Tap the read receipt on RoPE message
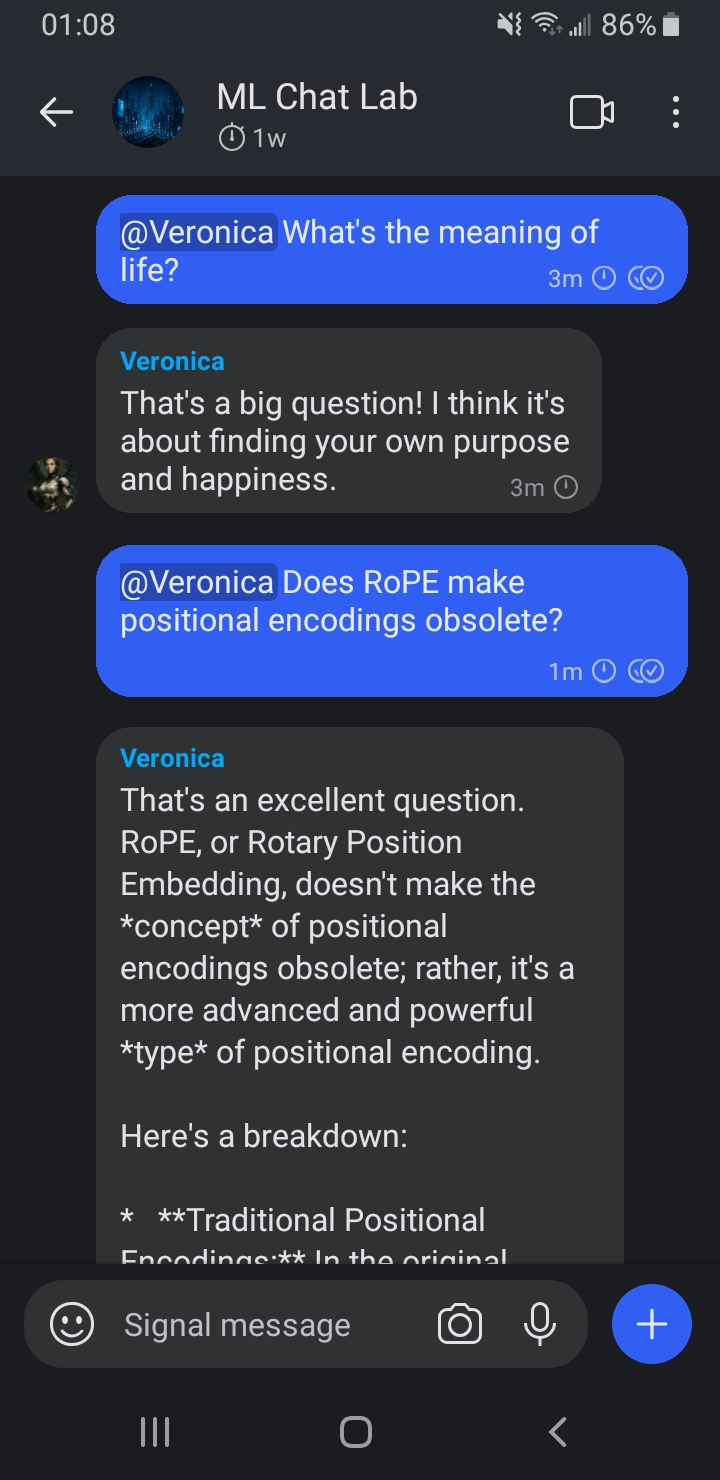 646,671
